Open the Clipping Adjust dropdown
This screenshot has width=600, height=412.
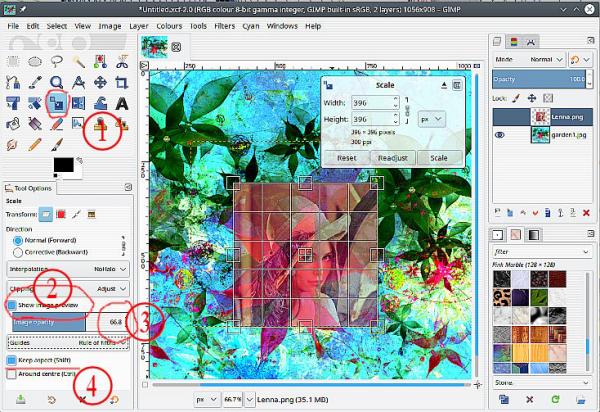pos(68,288)
